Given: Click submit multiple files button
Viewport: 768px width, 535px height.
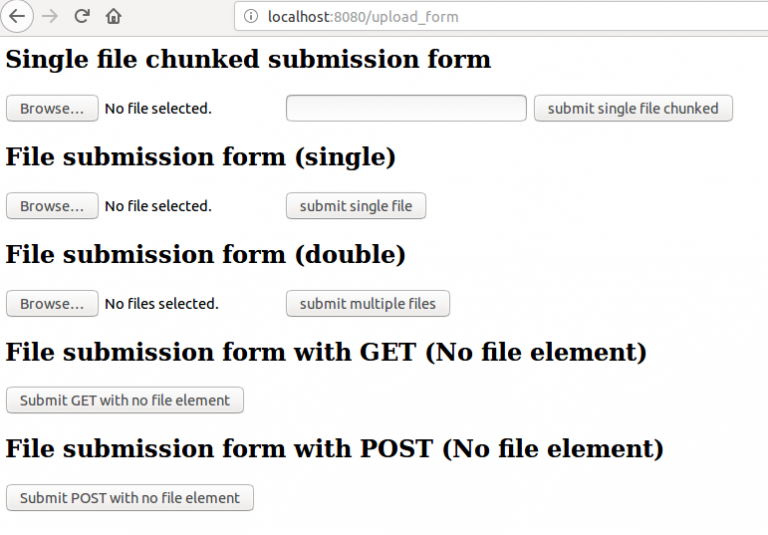Looking at the screenshot, I should pyautogui.click(x=368, y=304).
